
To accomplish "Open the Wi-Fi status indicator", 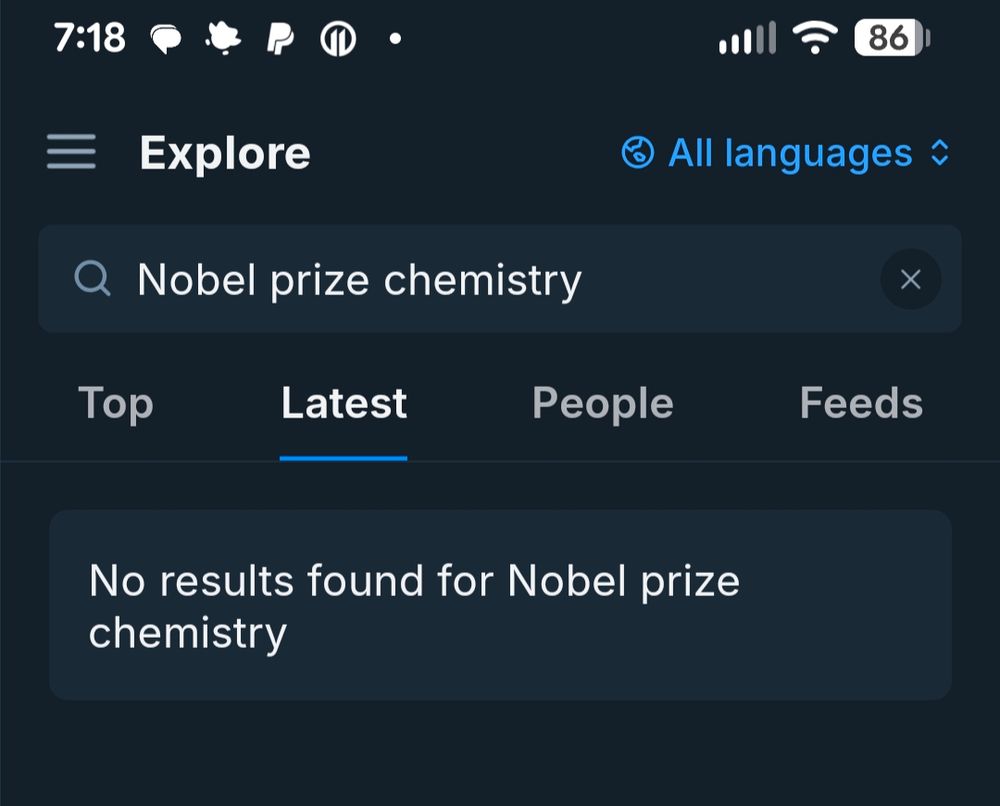I will coord(815,38).
